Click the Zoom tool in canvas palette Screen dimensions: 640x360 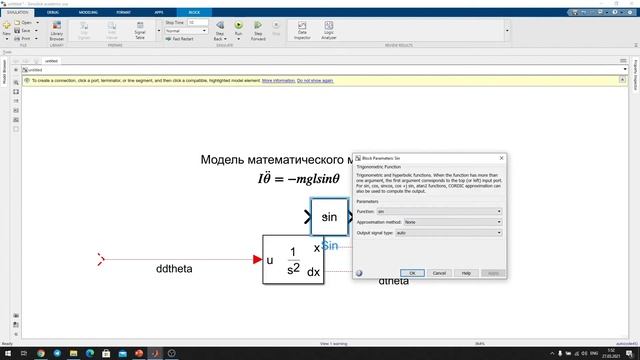click(x=16, y=82)
